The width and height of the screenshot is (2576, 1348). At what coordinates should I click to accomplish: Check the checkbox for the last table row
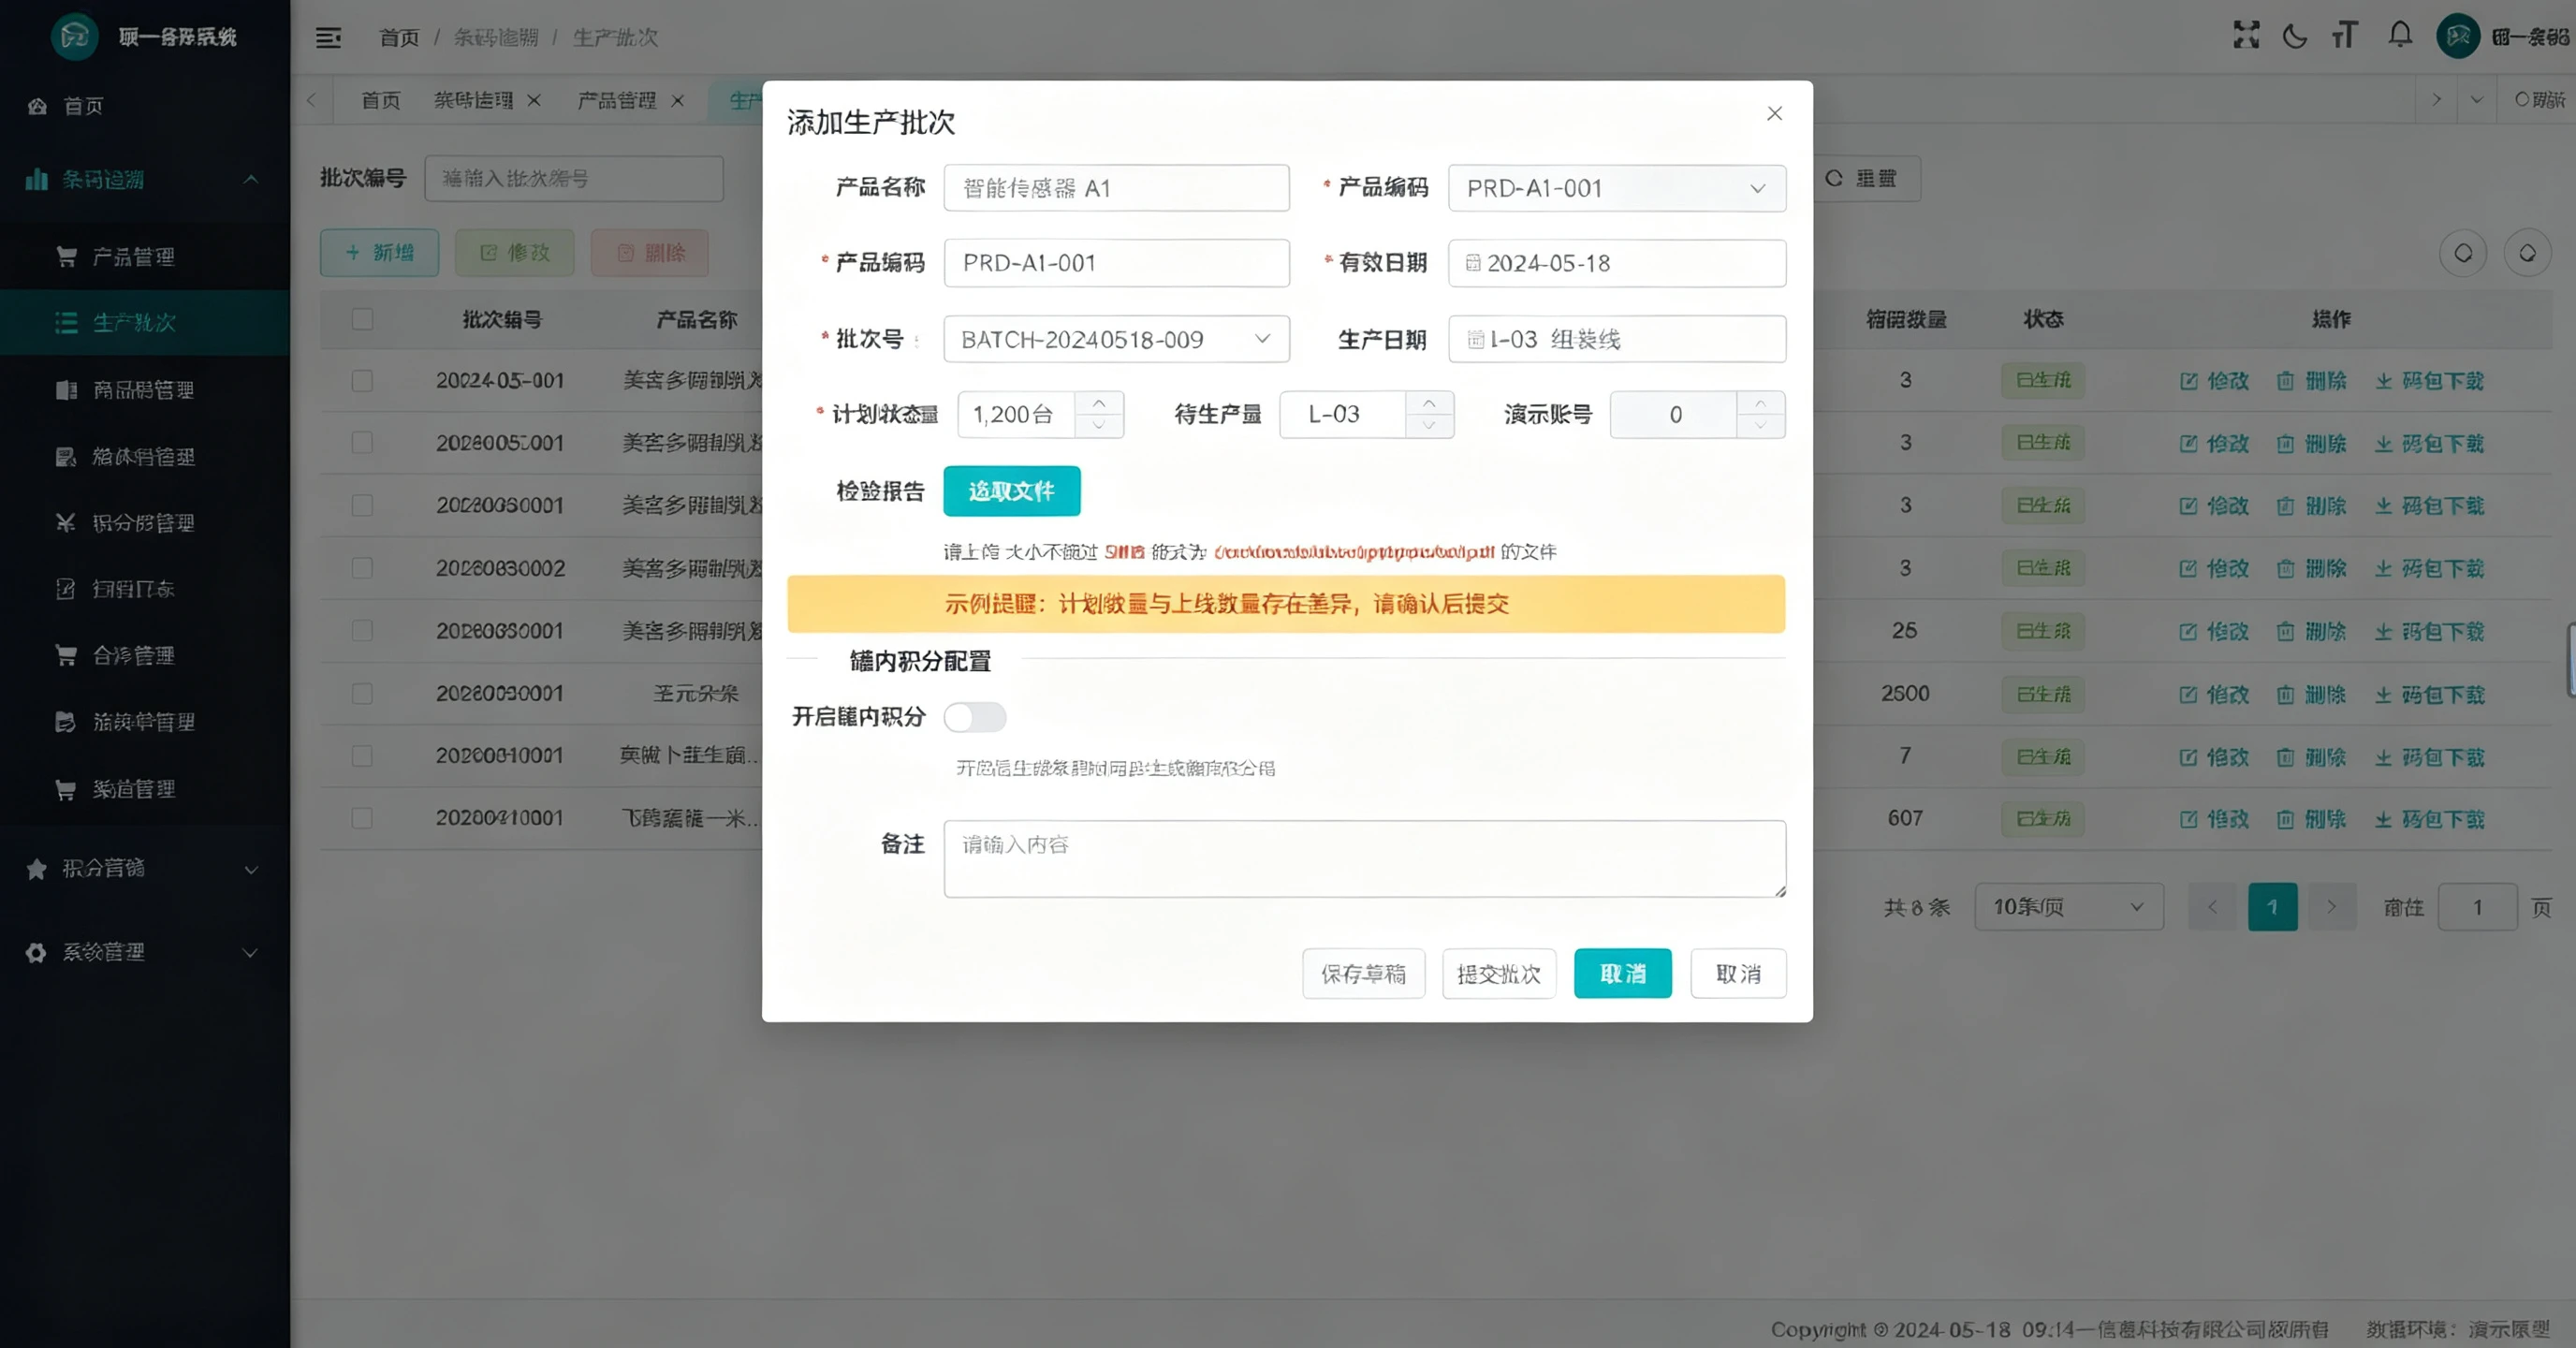(x=362, y=819)
